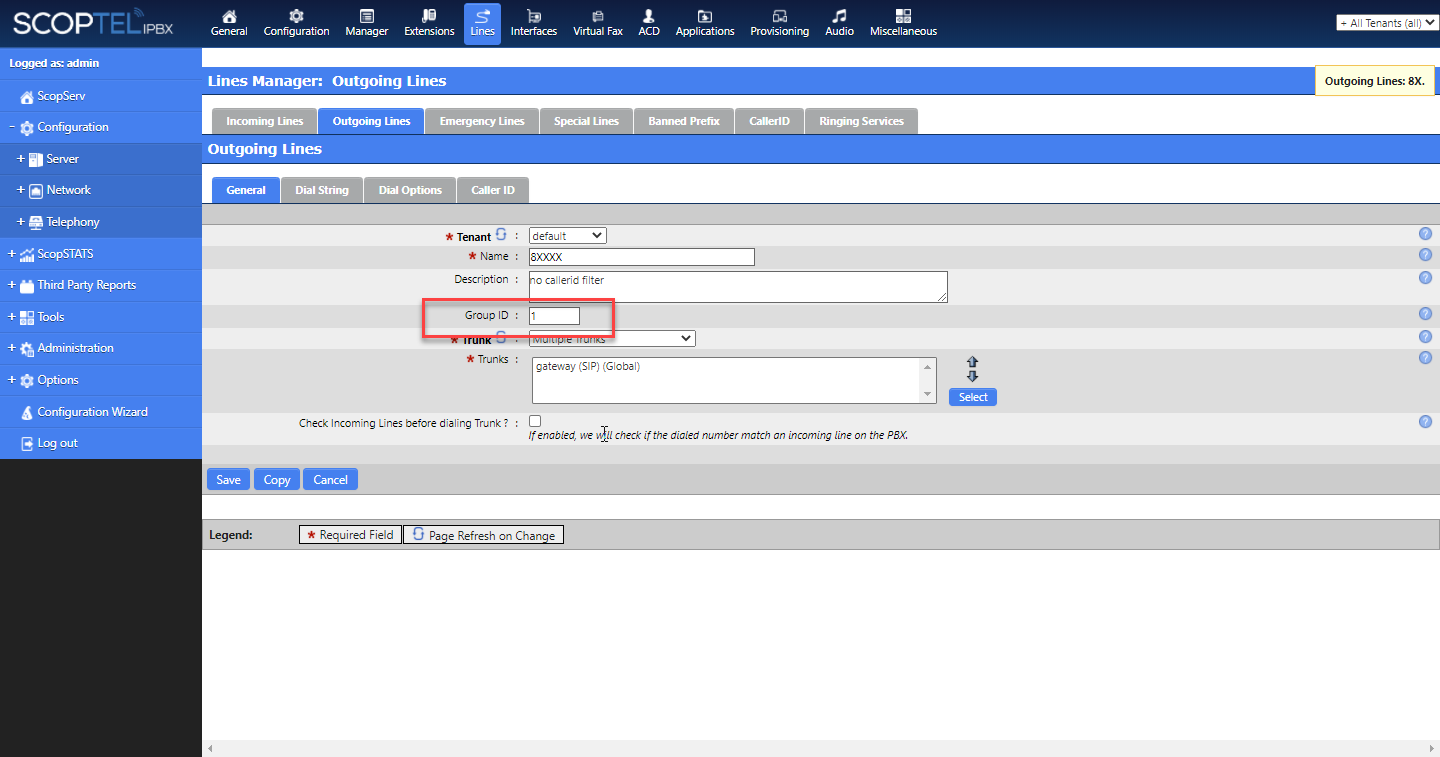Click the help icon for Description row
The image size is (1440, 757).
1425,278
